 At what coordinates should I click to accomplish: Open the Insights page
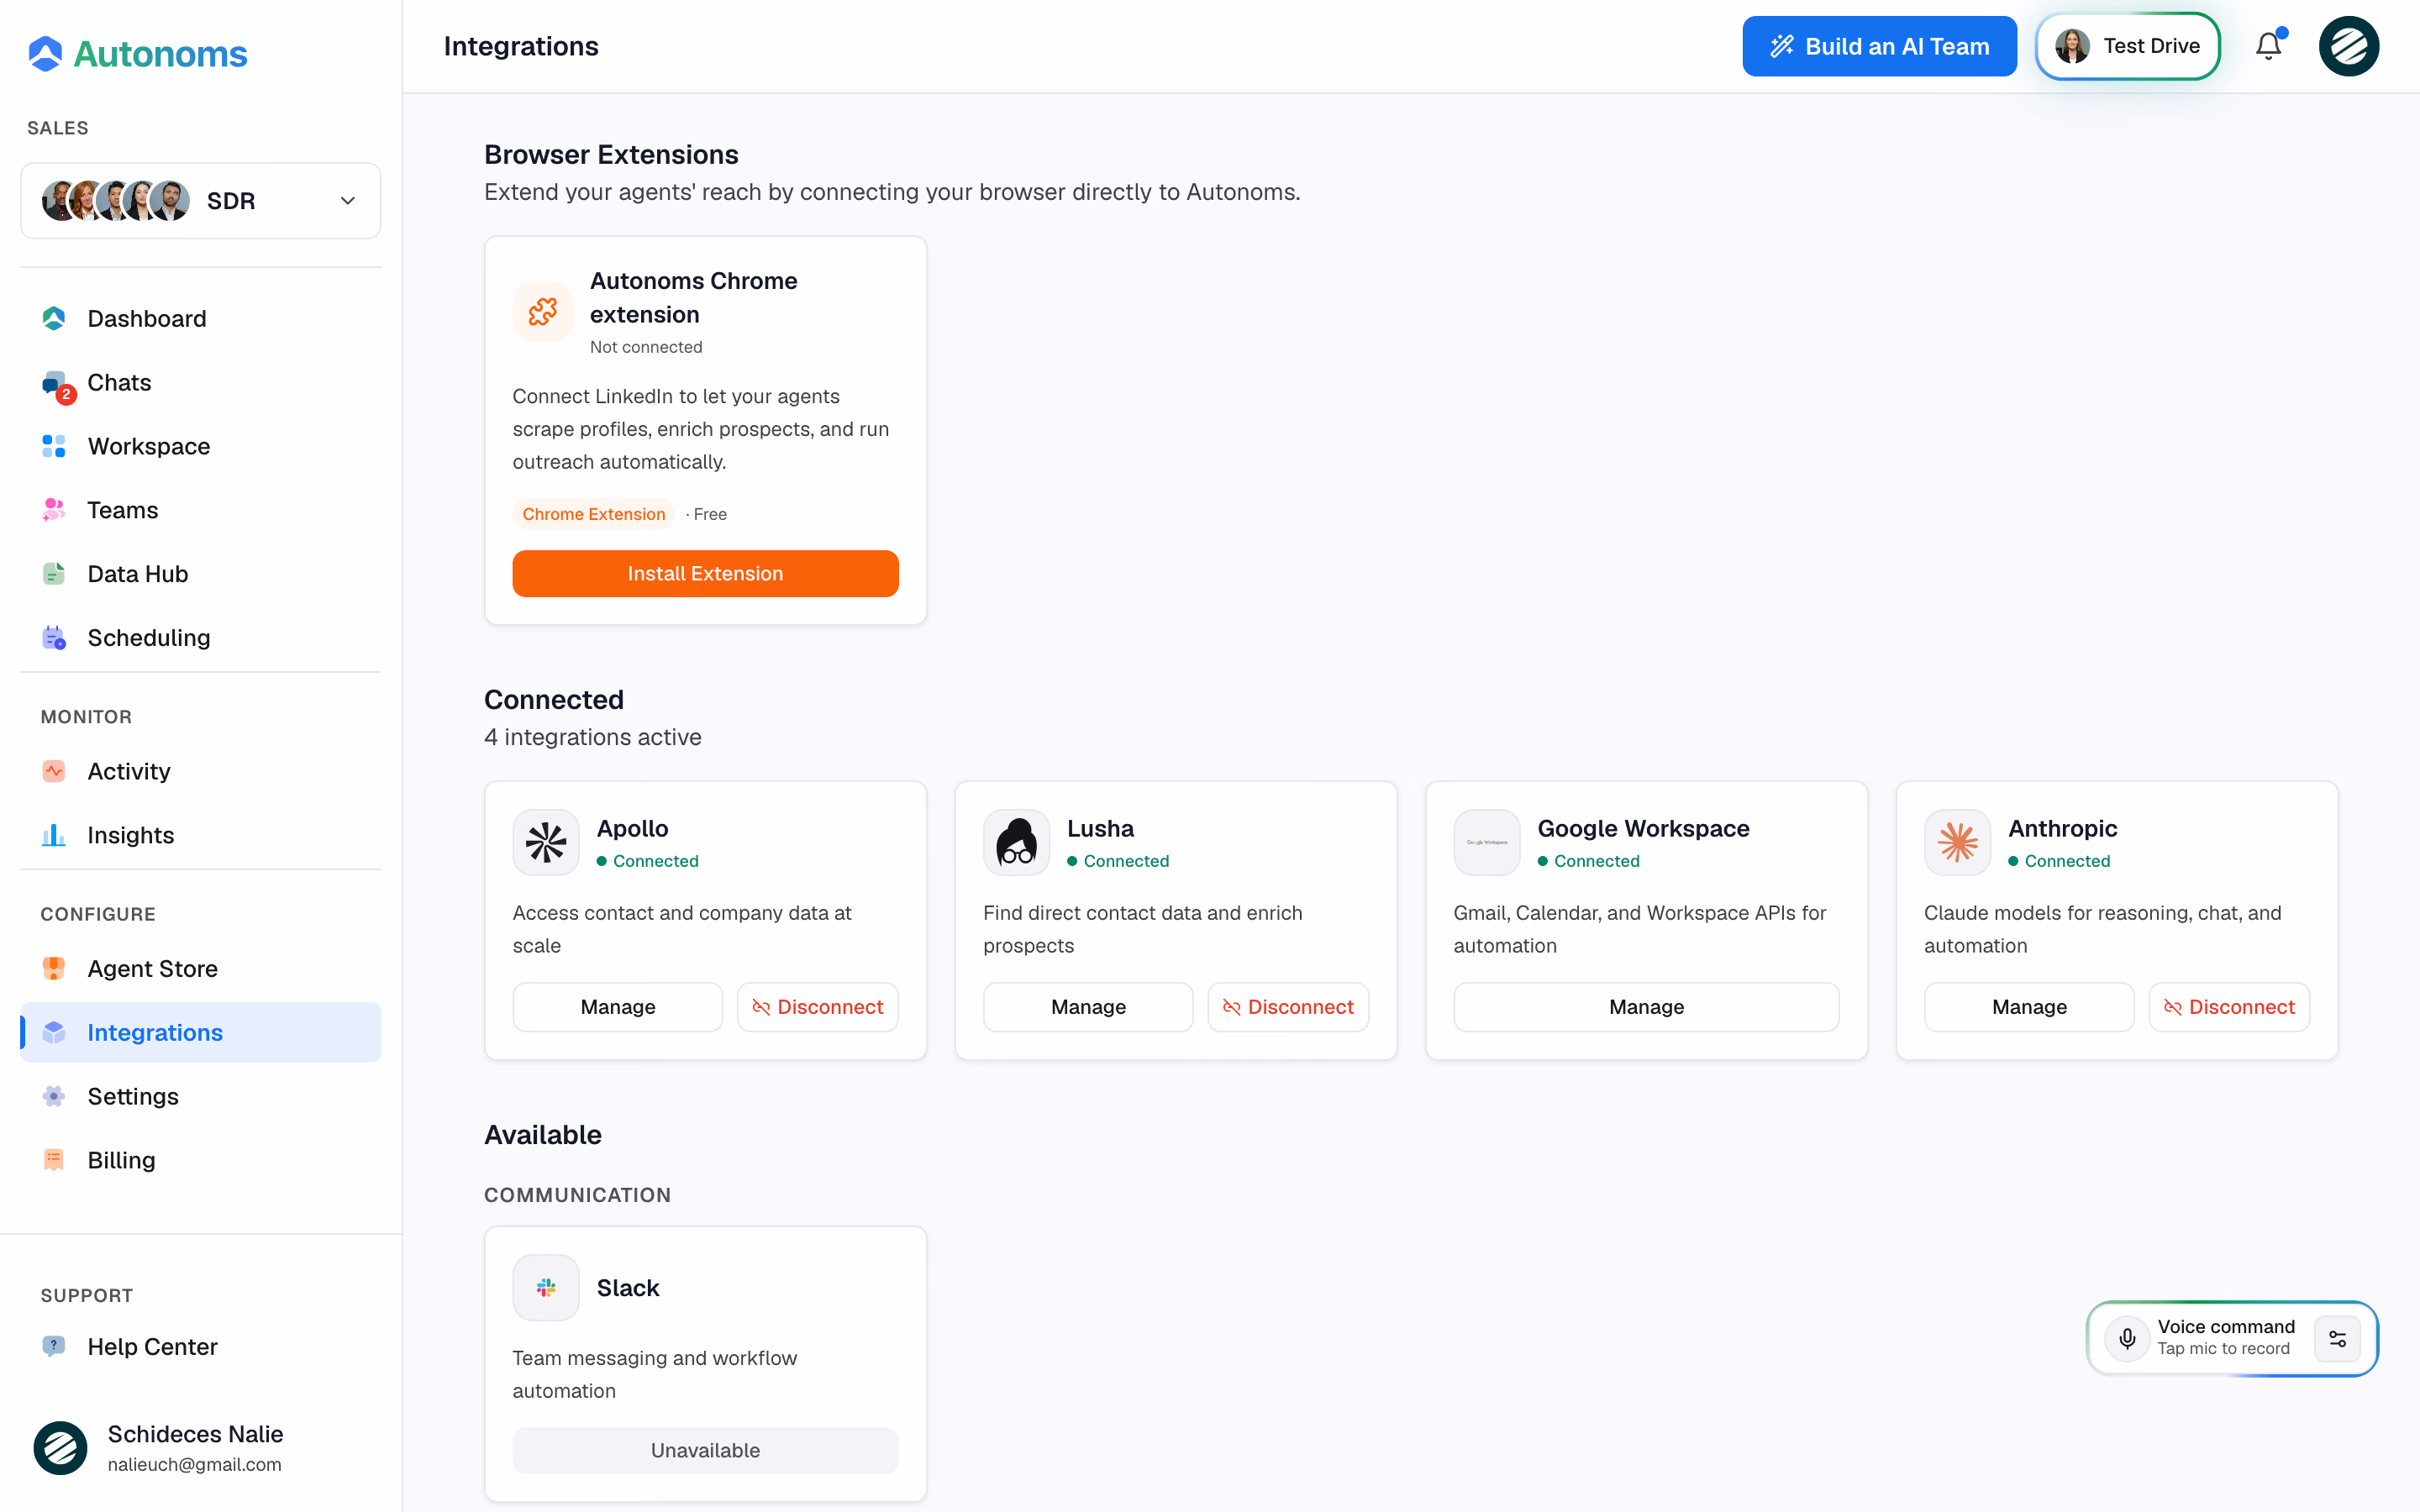point(201,835)
